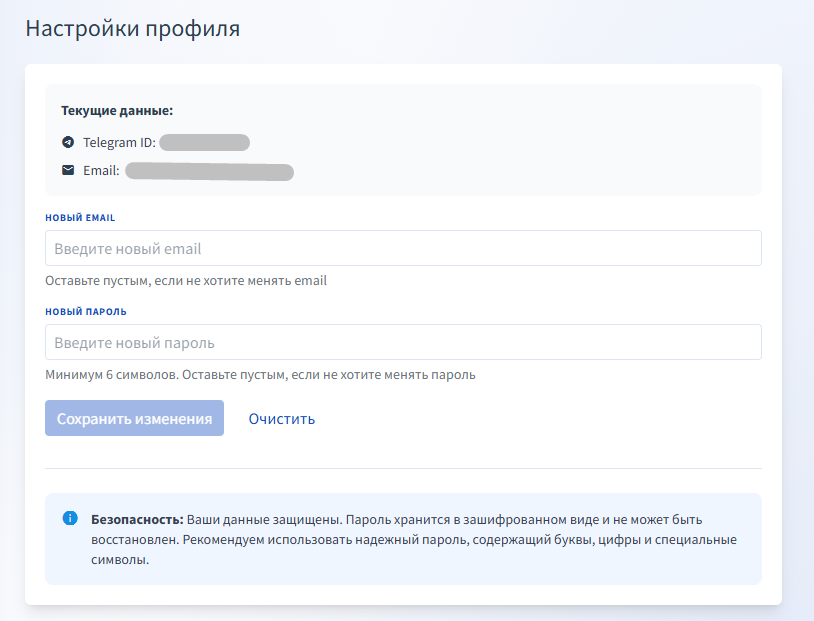814x621 pixels.
Task: Click the bold Безопасность word
Action: (137, 520)
